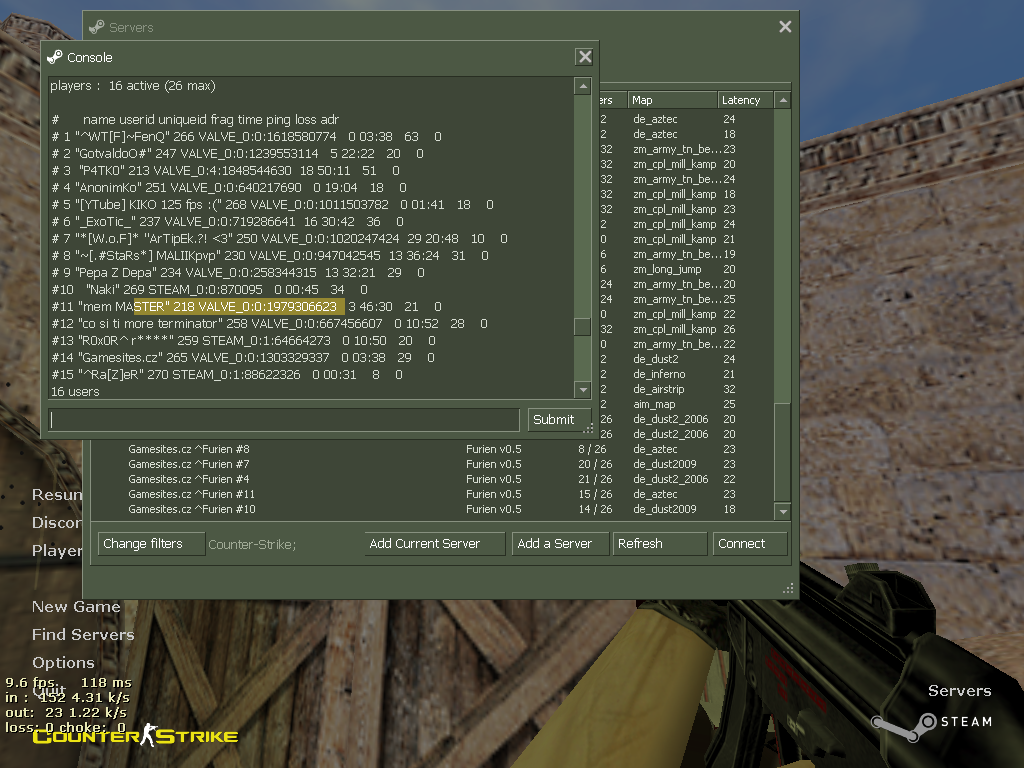The height and width of the screenshot is (768, 1024).
Task: Open Find Servers from main menu
Action: (x=83, y=634)
